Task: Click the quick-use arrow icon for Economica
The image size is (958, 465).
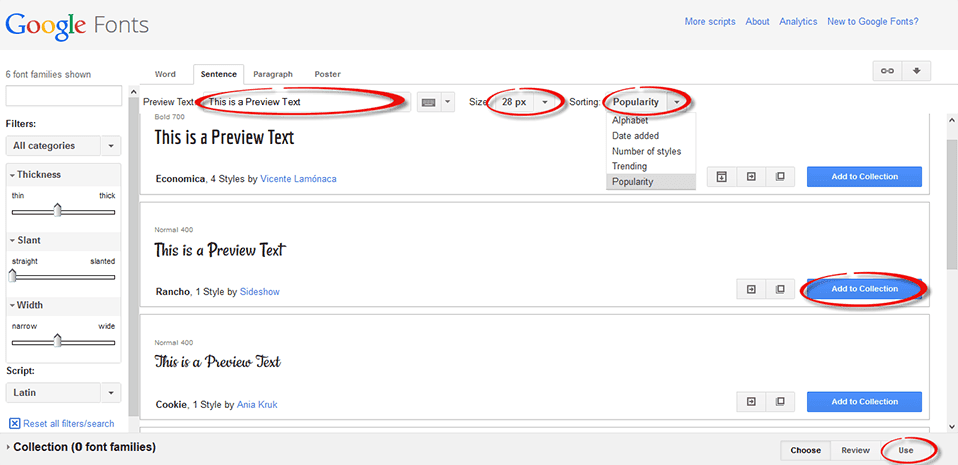Action: (751, 177)
